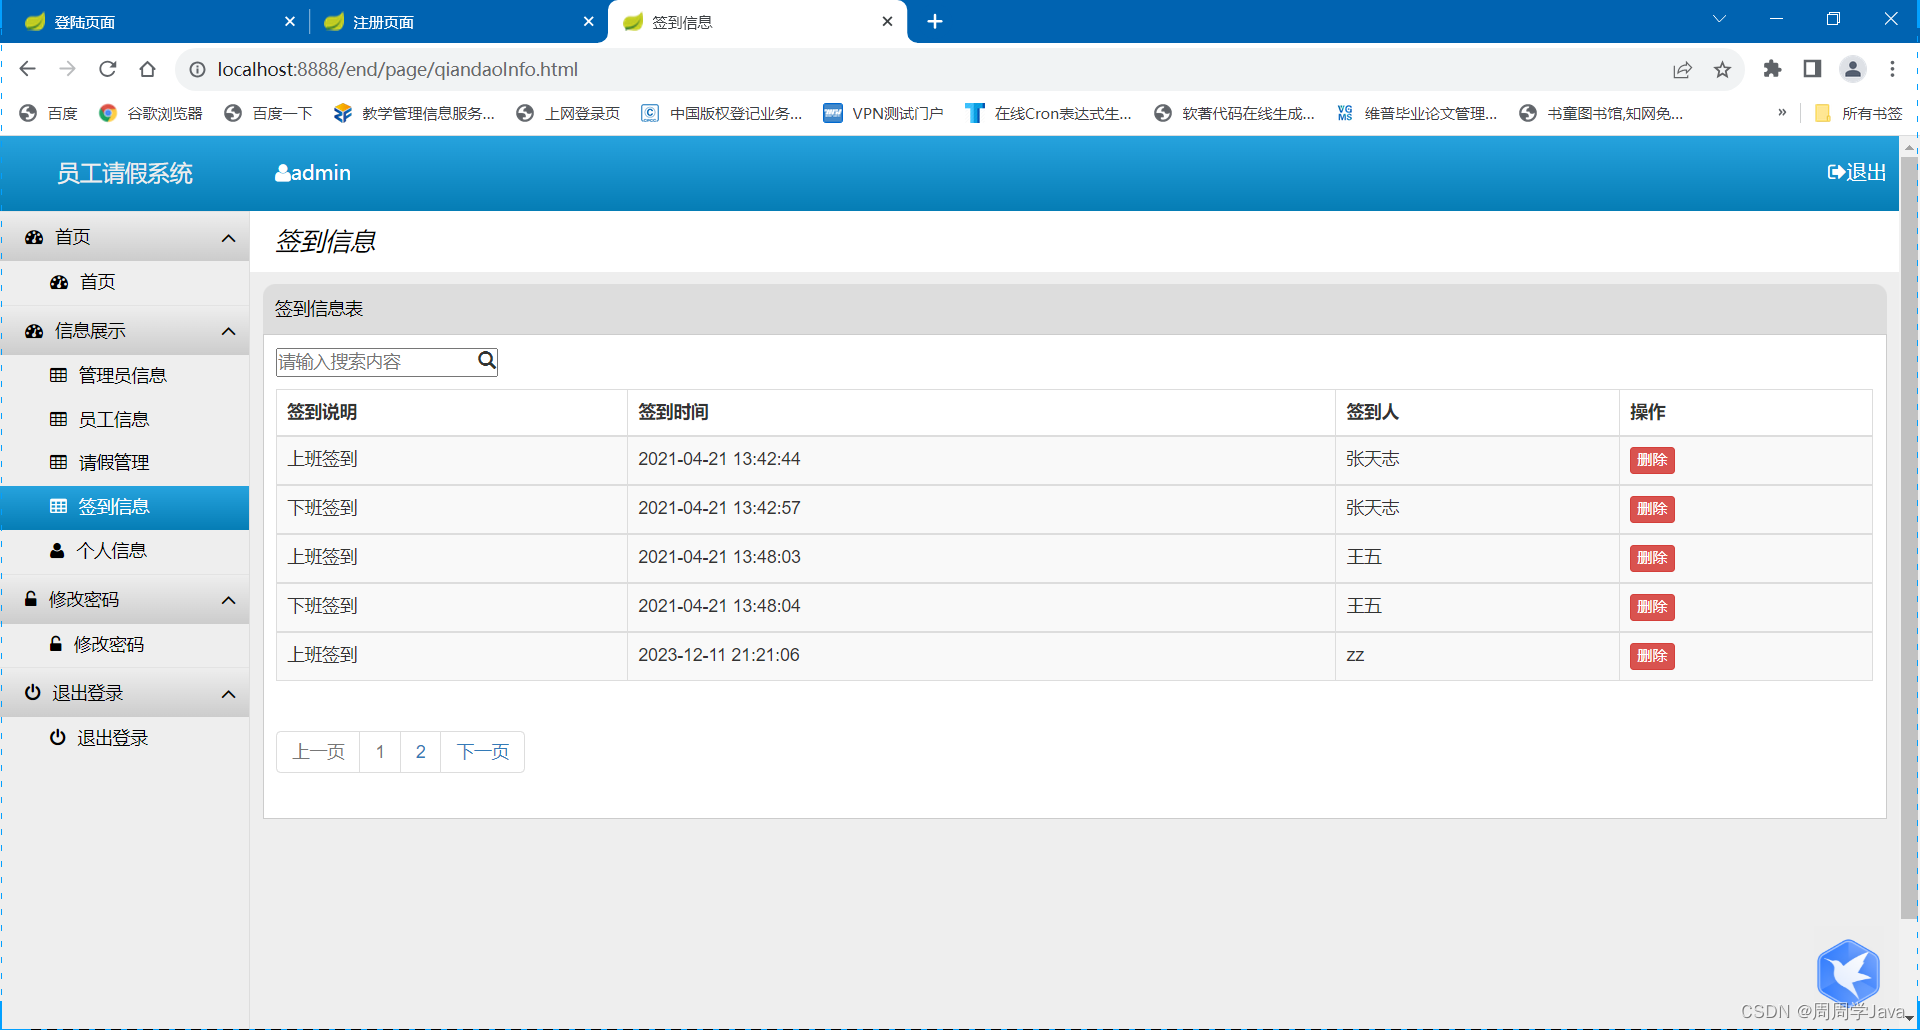Collapse the 修改密码 sidebar section chevron
This screenshot has width=1920, height=1030.
point(227,600)
